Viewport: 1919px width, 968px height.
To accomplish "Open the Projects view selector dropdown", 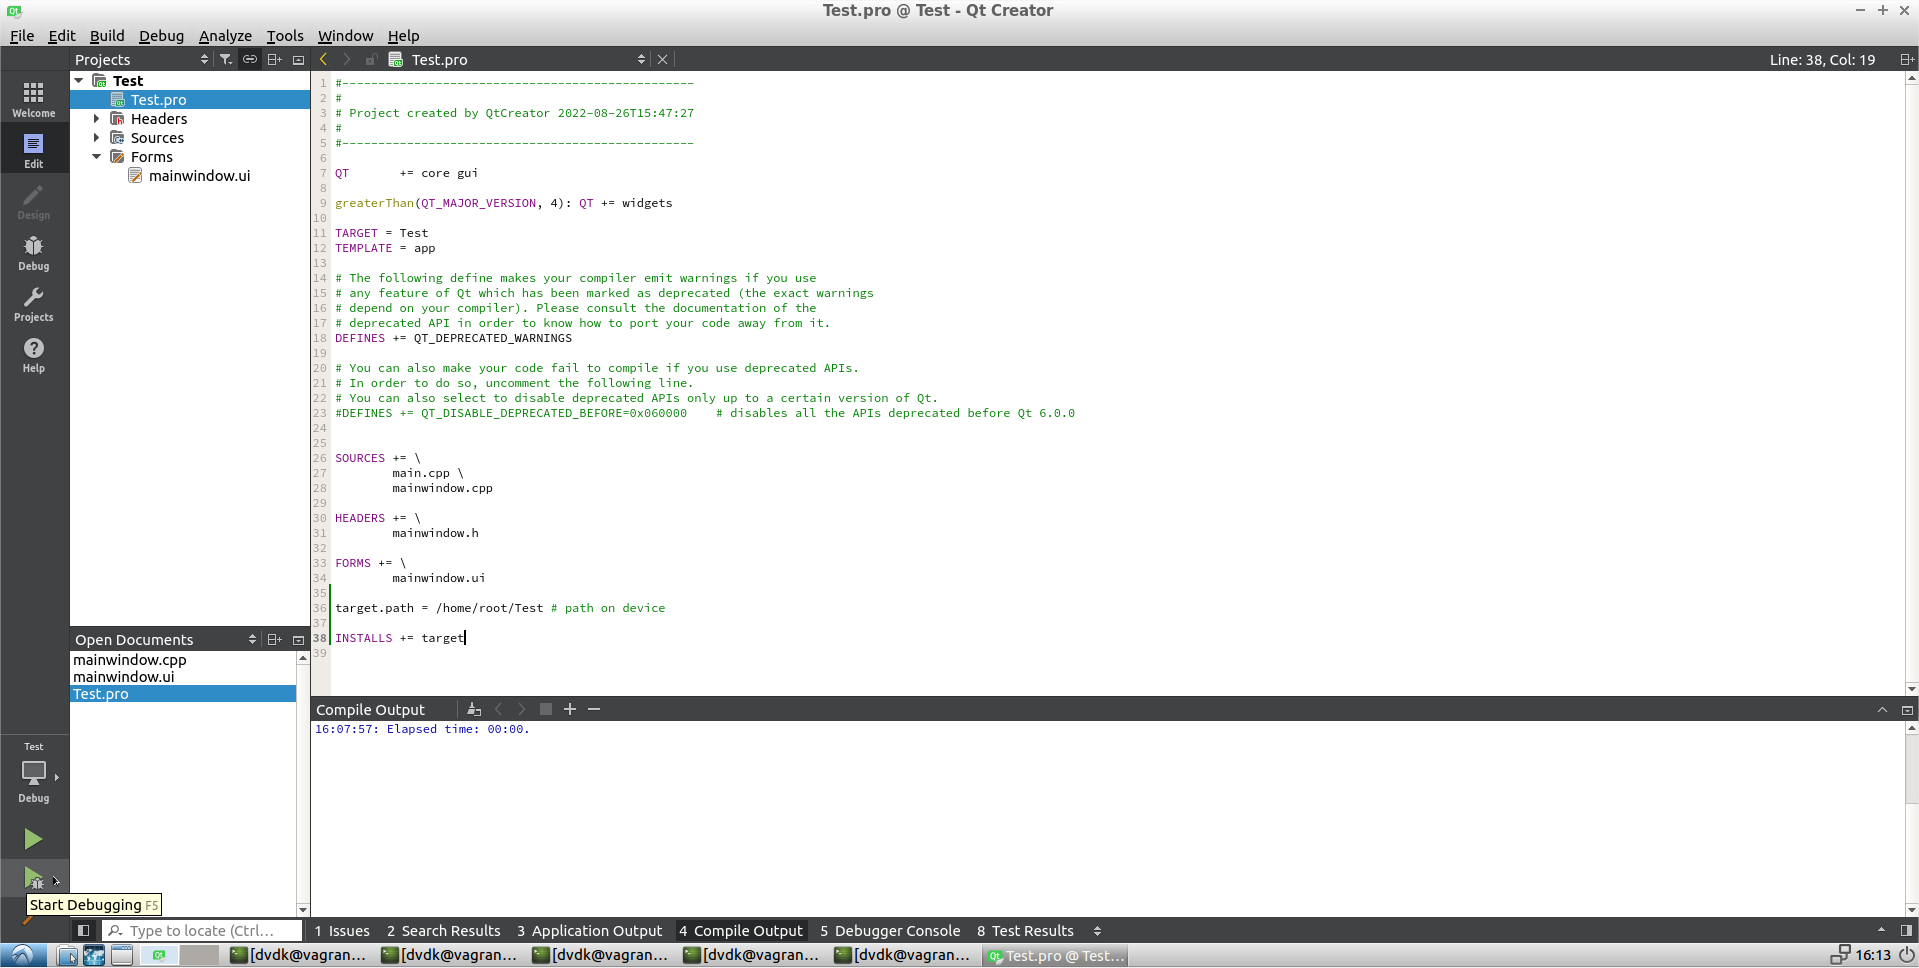I will tap(204, 60).
